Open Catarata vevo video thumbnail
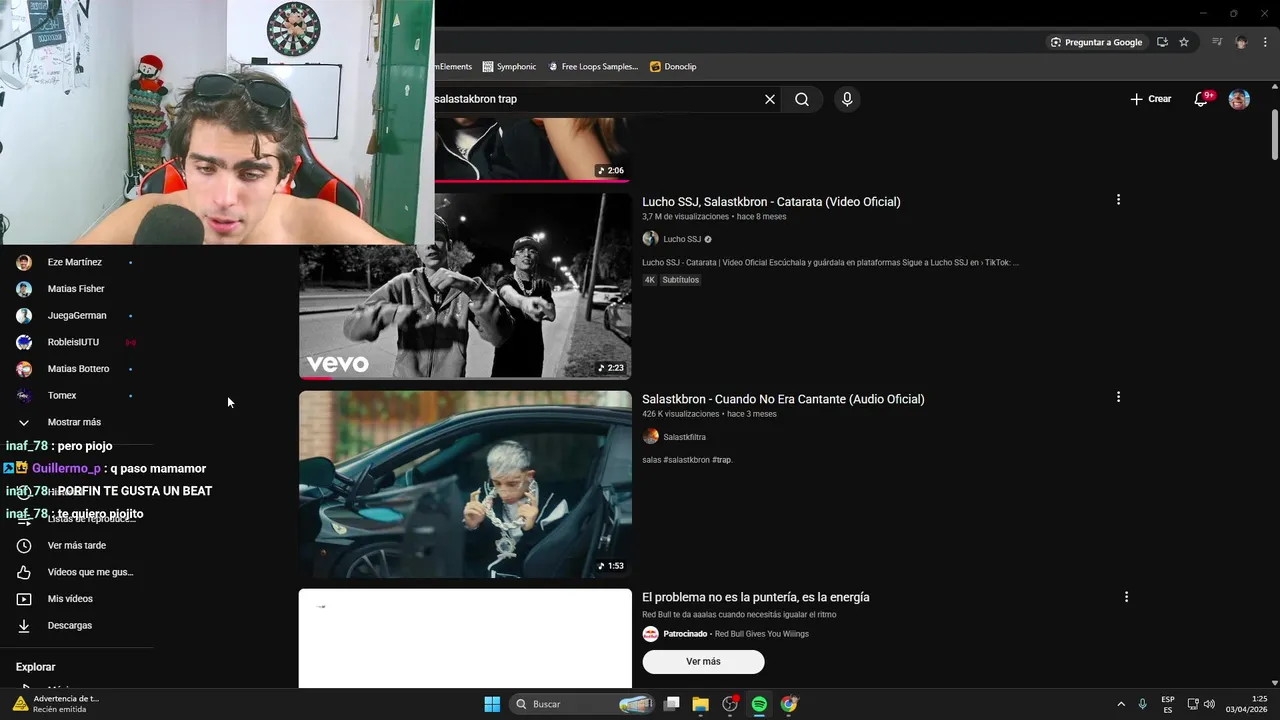The width and height of the screenshot is (1280, 720). tap(465, 286)
